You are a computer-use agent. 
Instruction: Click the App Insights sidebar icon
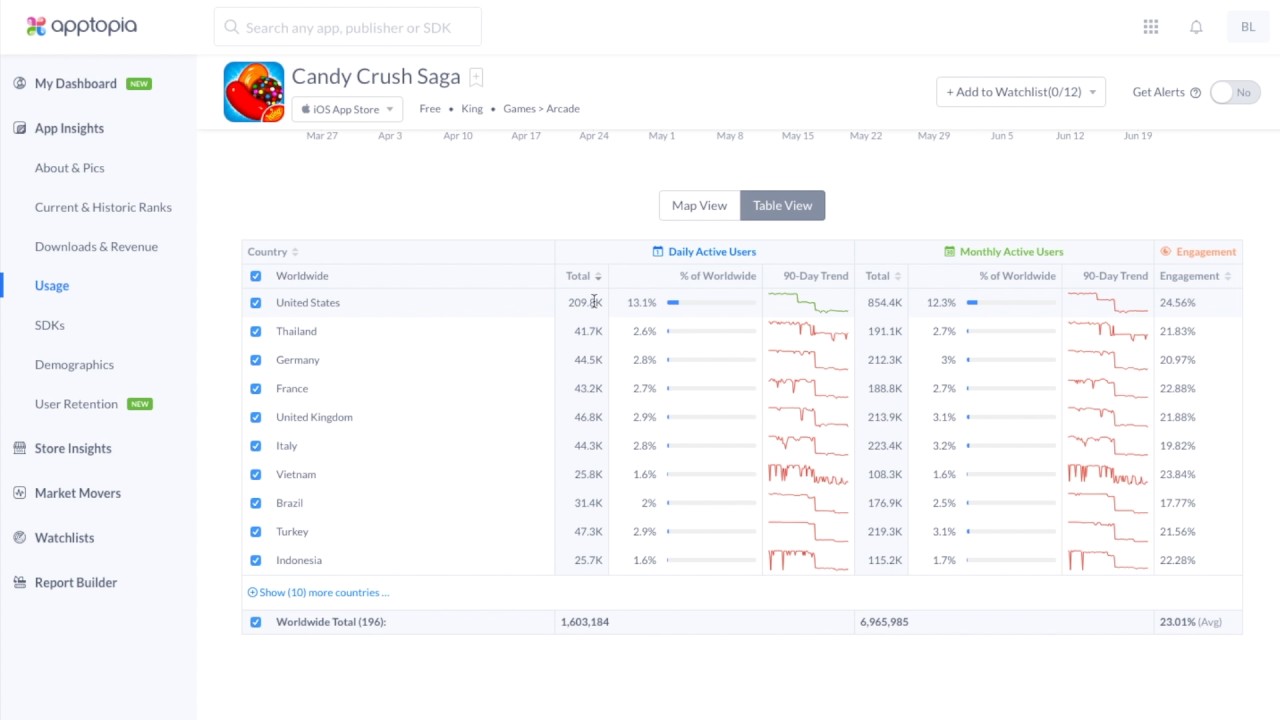coord(20,128)
